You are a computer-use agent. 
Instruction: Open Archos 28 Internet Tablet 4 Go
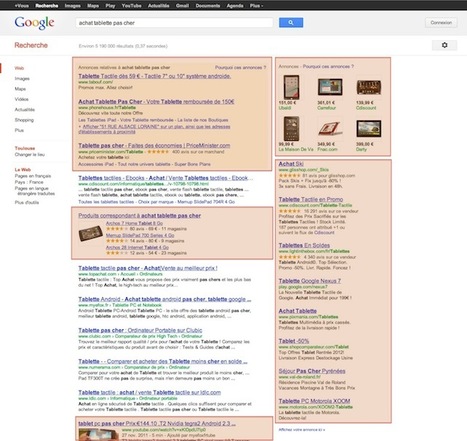(x=137, y=247)
